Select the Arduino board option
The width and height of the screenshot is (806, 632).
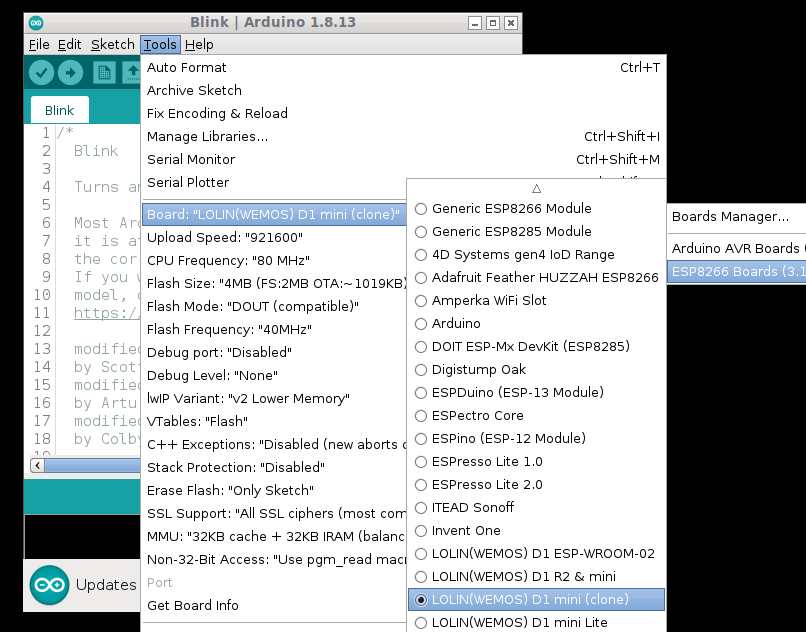tap(536, 323)
